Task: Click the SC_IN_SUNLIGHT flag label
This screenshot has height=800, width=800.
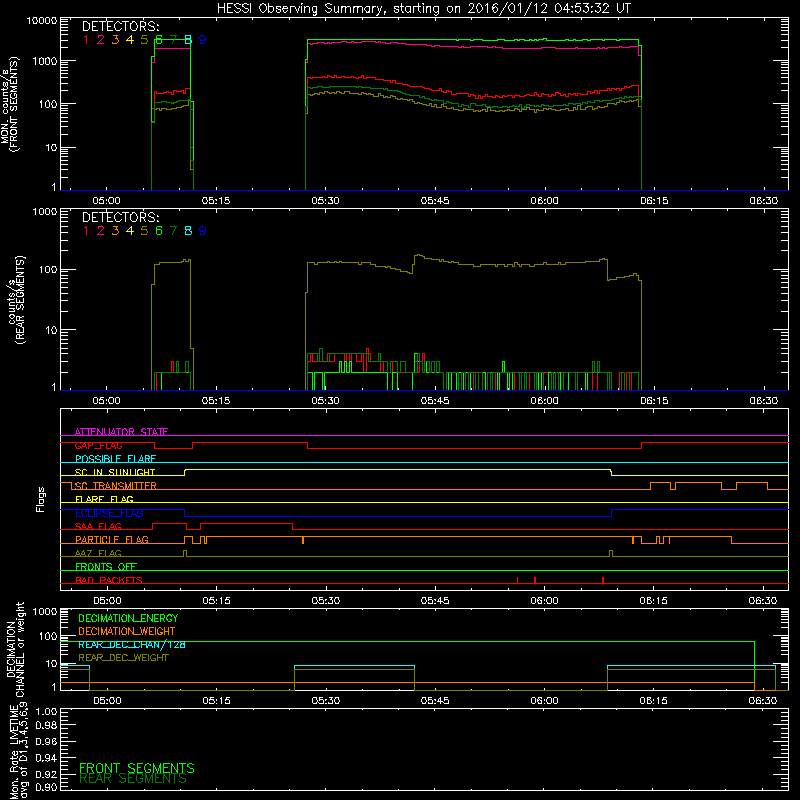Action: pos(115,472)
